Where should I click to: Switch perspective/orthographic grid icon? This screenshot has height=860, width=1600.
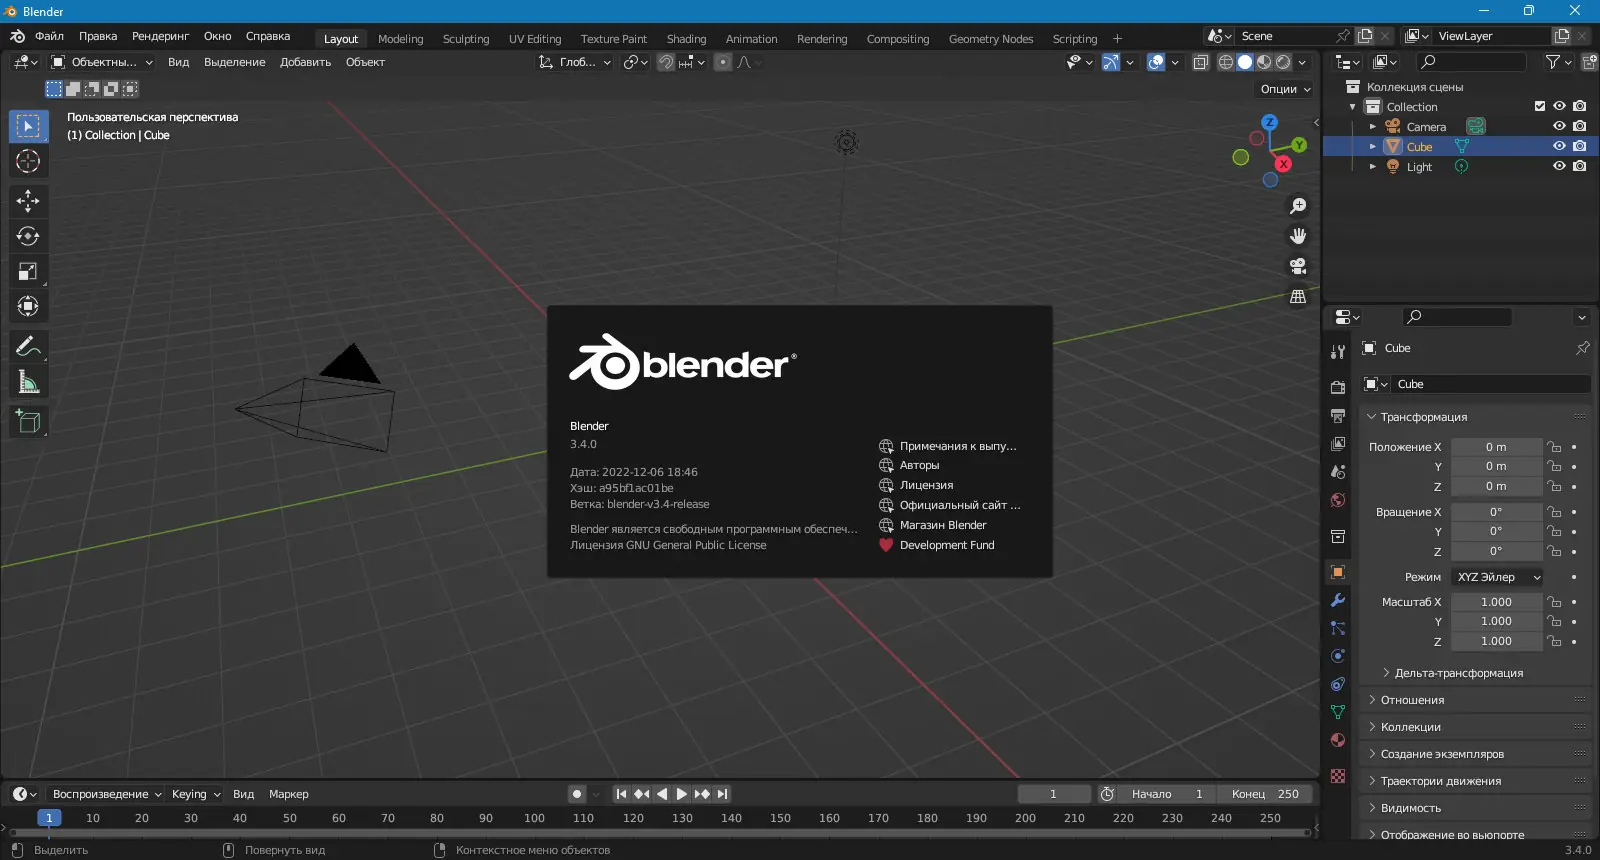(1298, 297)
